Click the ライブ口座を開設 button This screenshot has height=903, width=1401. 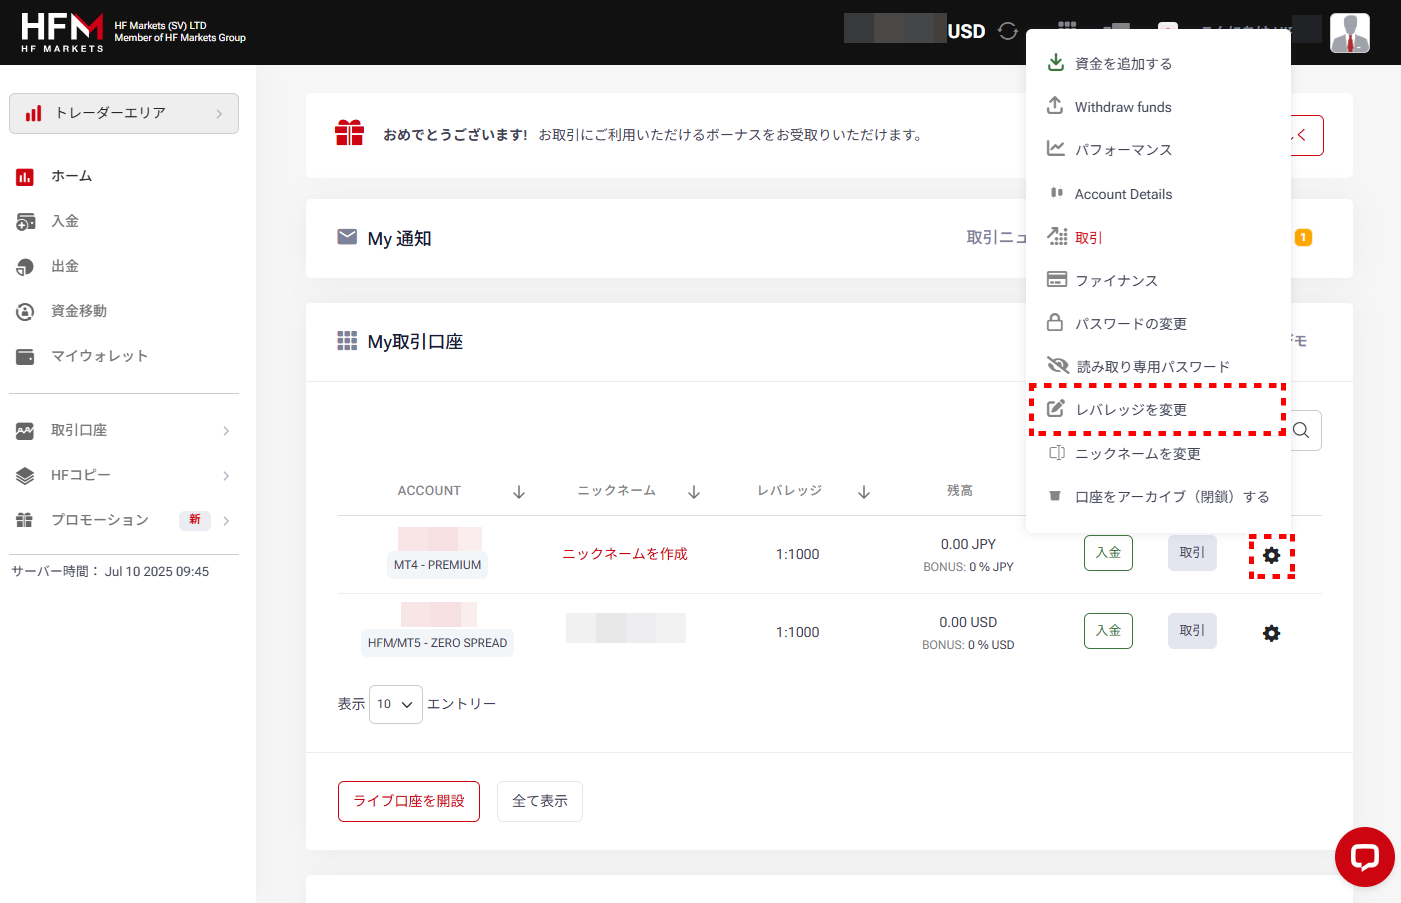(x=409, y=801)
